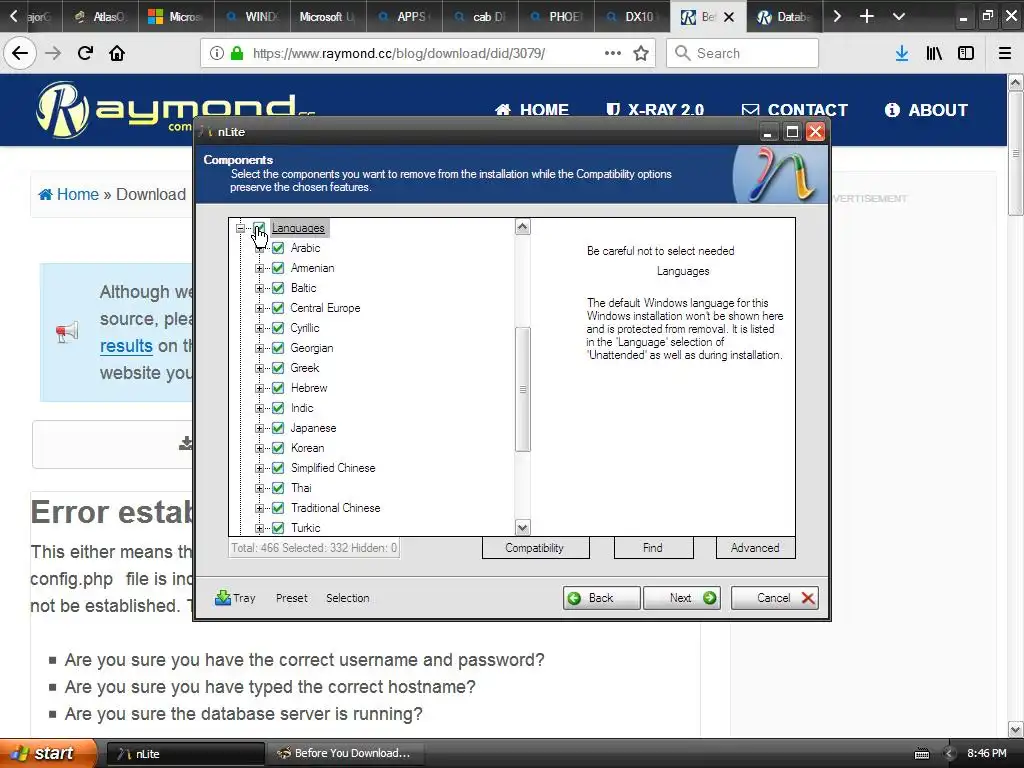Uncheck the Cyrillic checkbox
1024x768 pixels.
pos(278,328)
